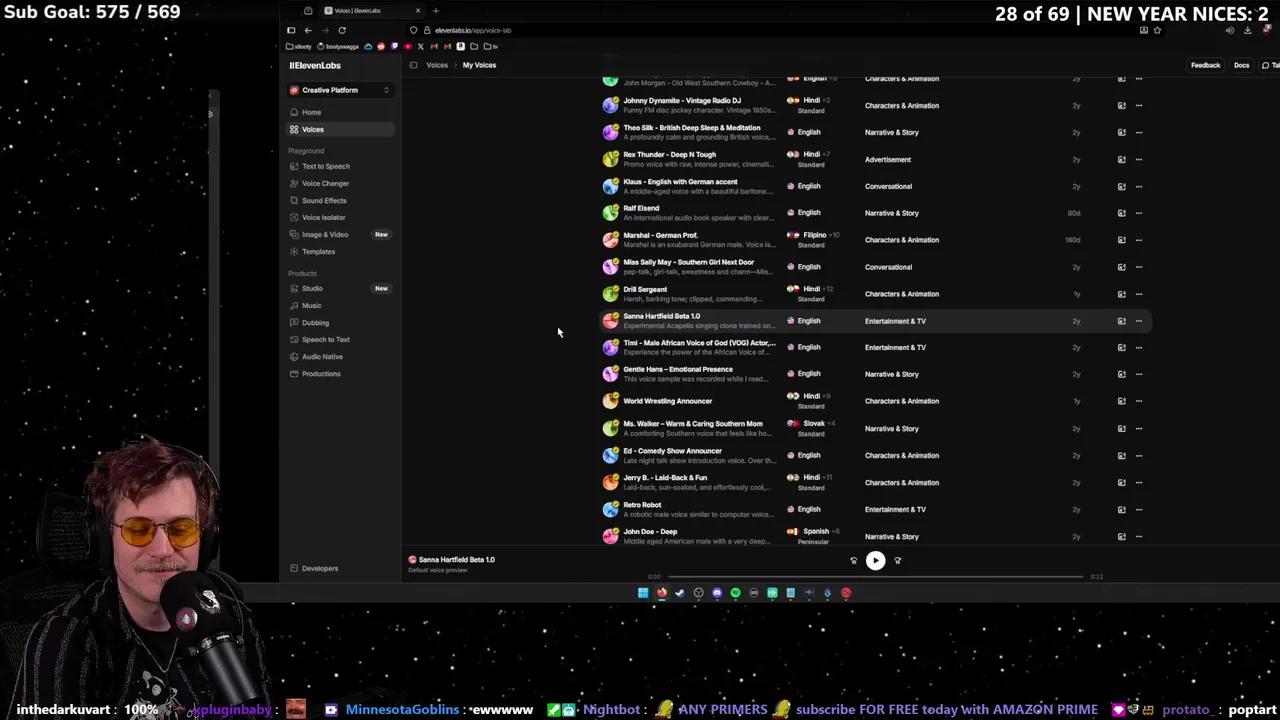Image resolution: width=1280 pixels, height=720 pixels.
Task: Open more options for John Doe - Deep
Action: coord(1139,536)
